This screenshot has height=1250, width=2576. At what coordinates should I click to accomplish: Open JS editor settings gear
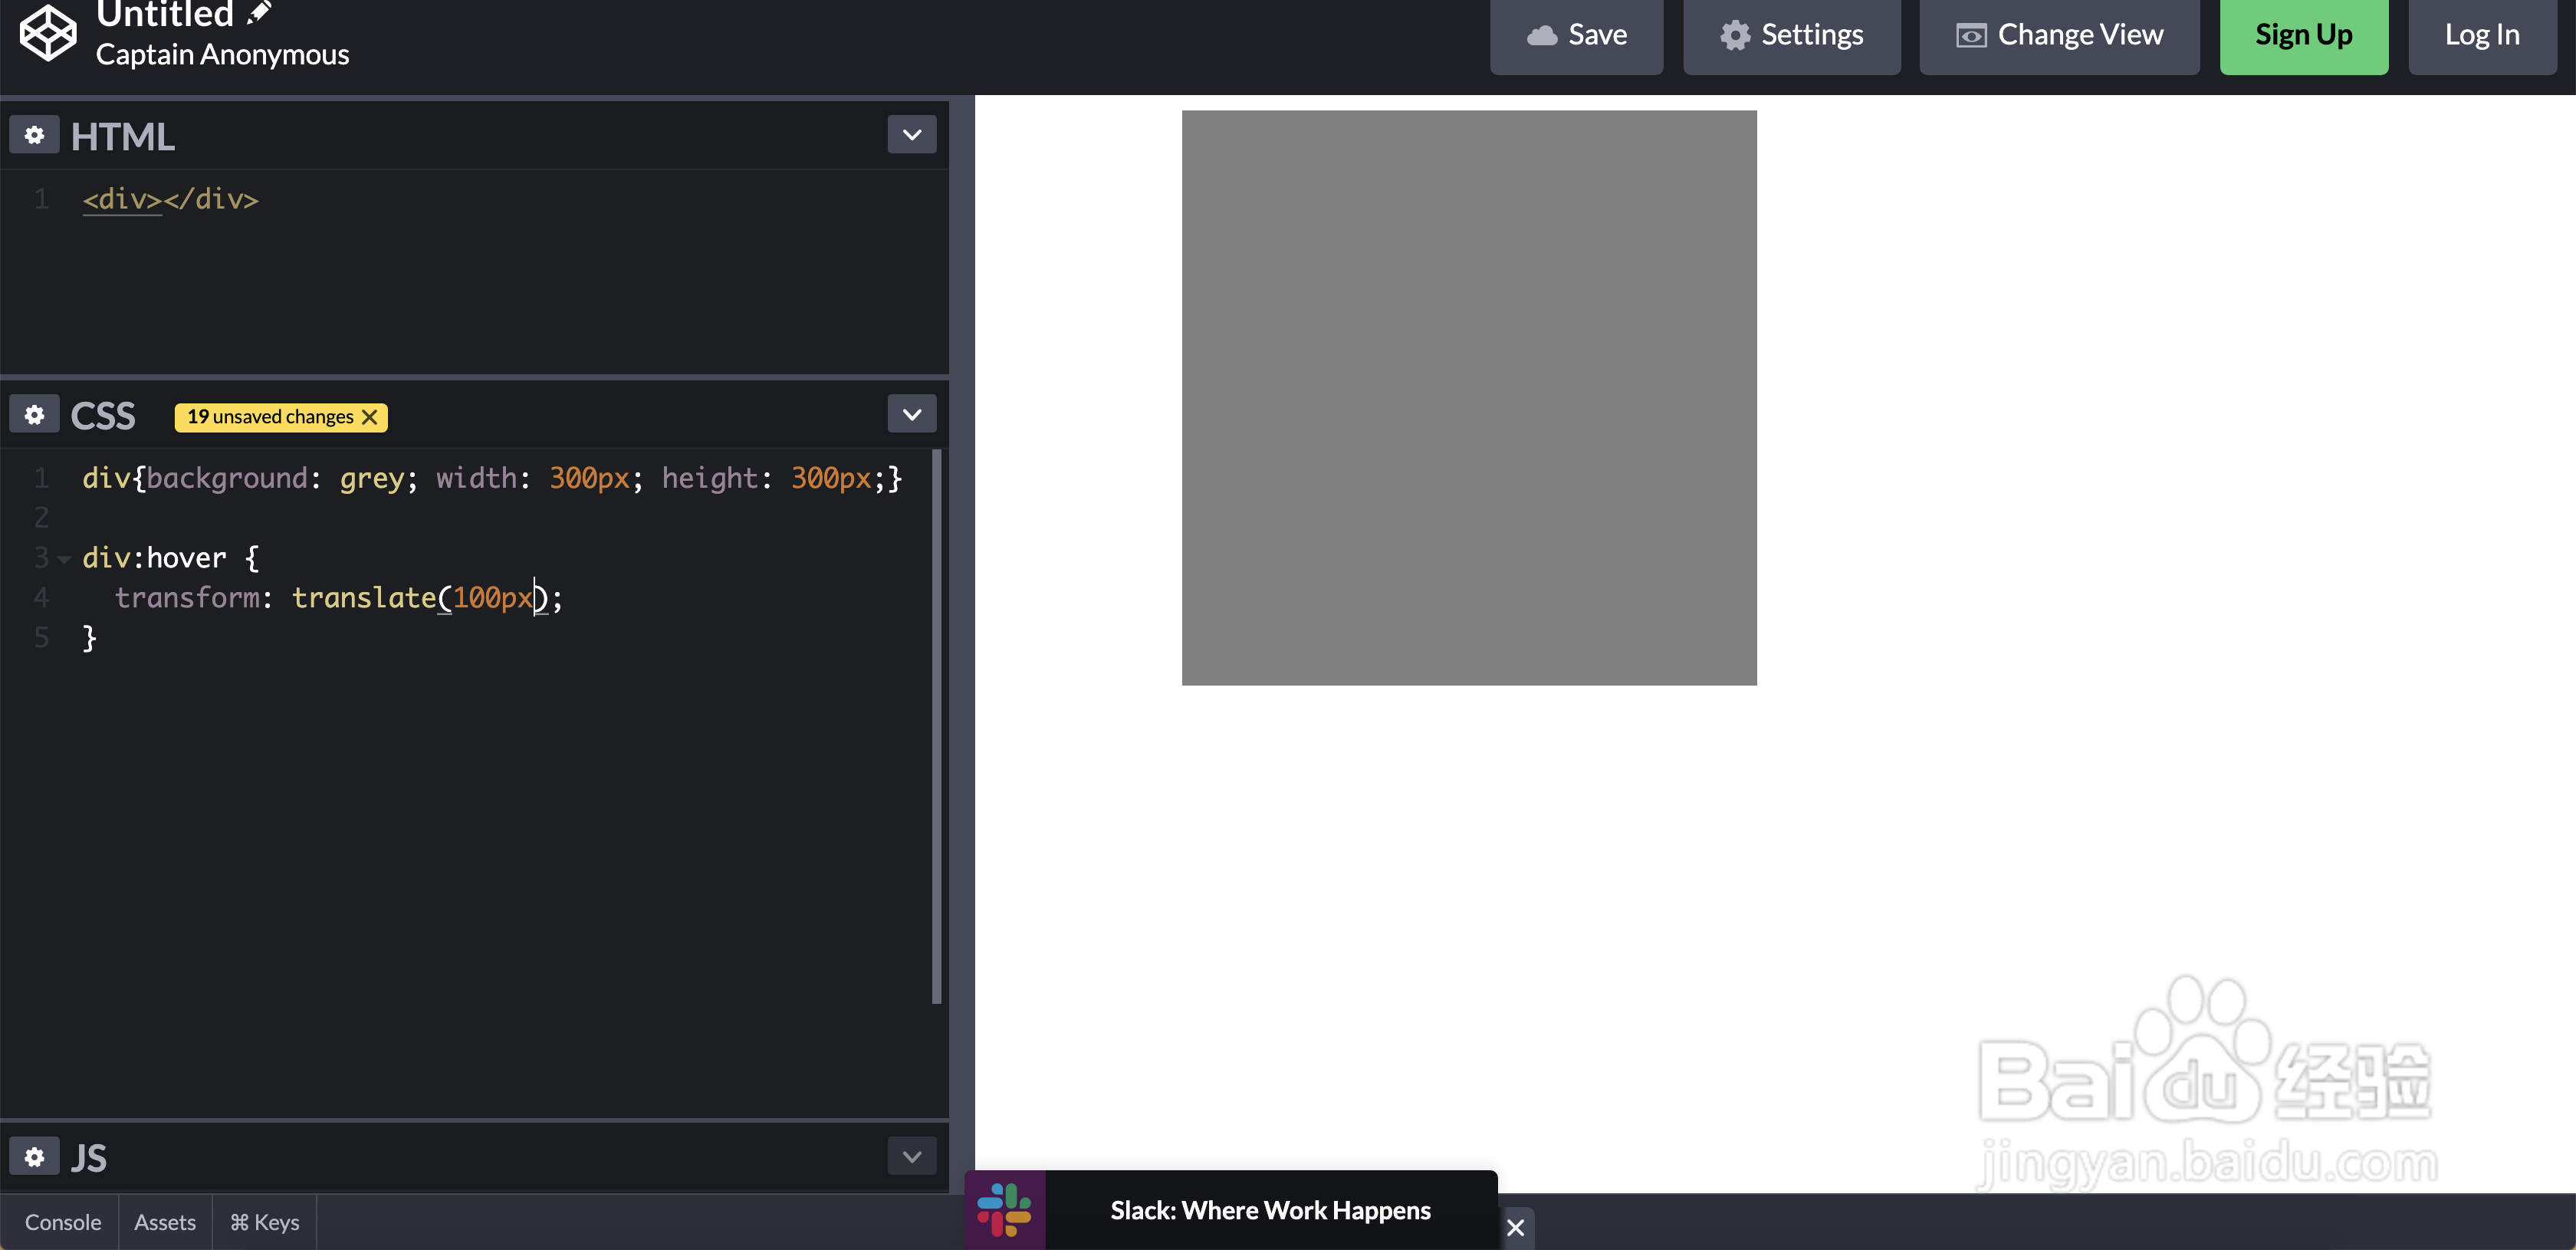point(35,1157)
